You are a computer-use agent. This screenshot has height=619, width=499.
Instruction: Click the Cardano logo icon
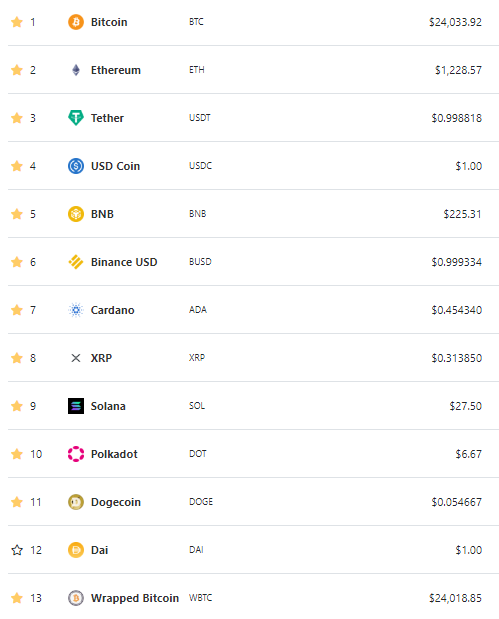[76, 310]
